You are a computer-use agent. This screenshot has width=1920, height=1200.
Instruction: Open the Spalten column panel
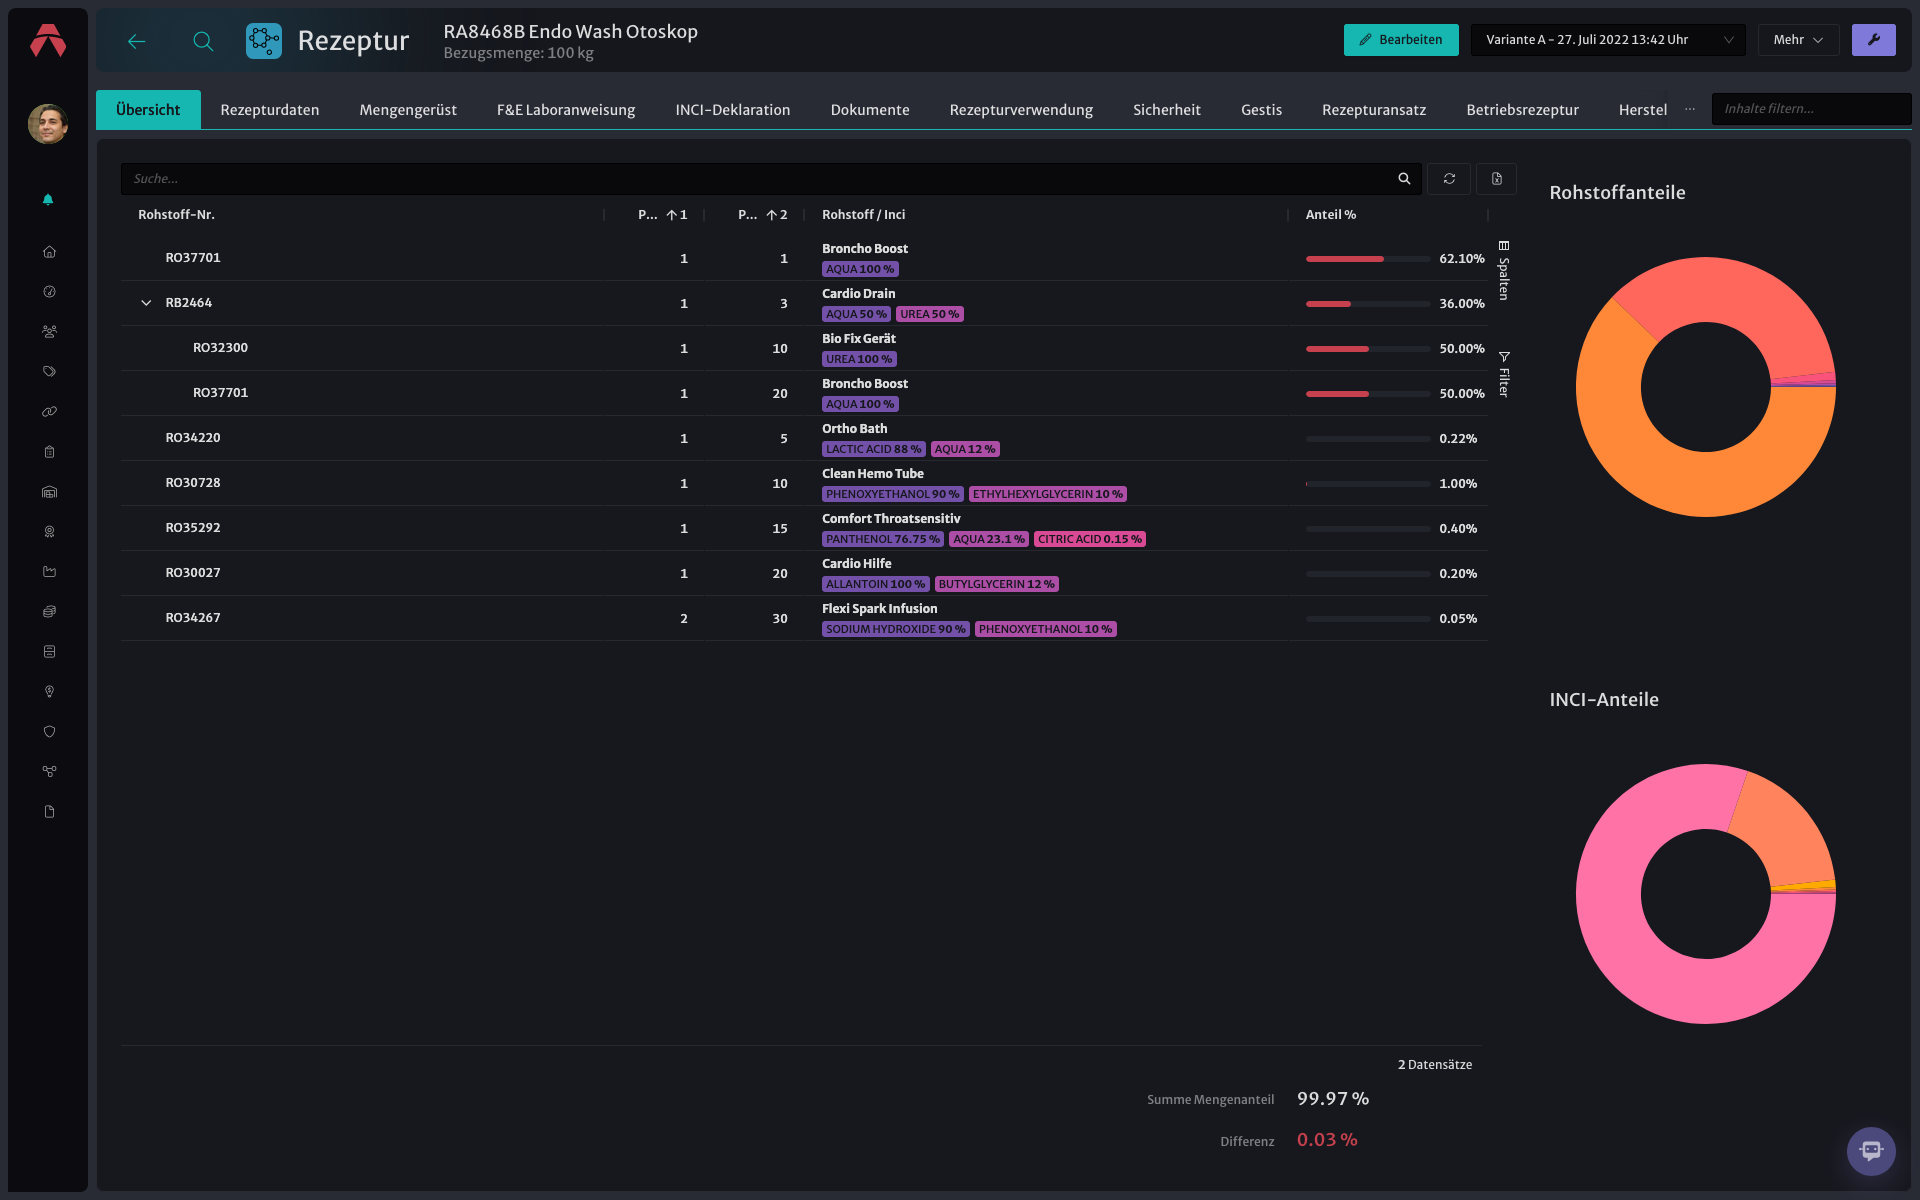pyautogui.click(x=1503, y=270)
